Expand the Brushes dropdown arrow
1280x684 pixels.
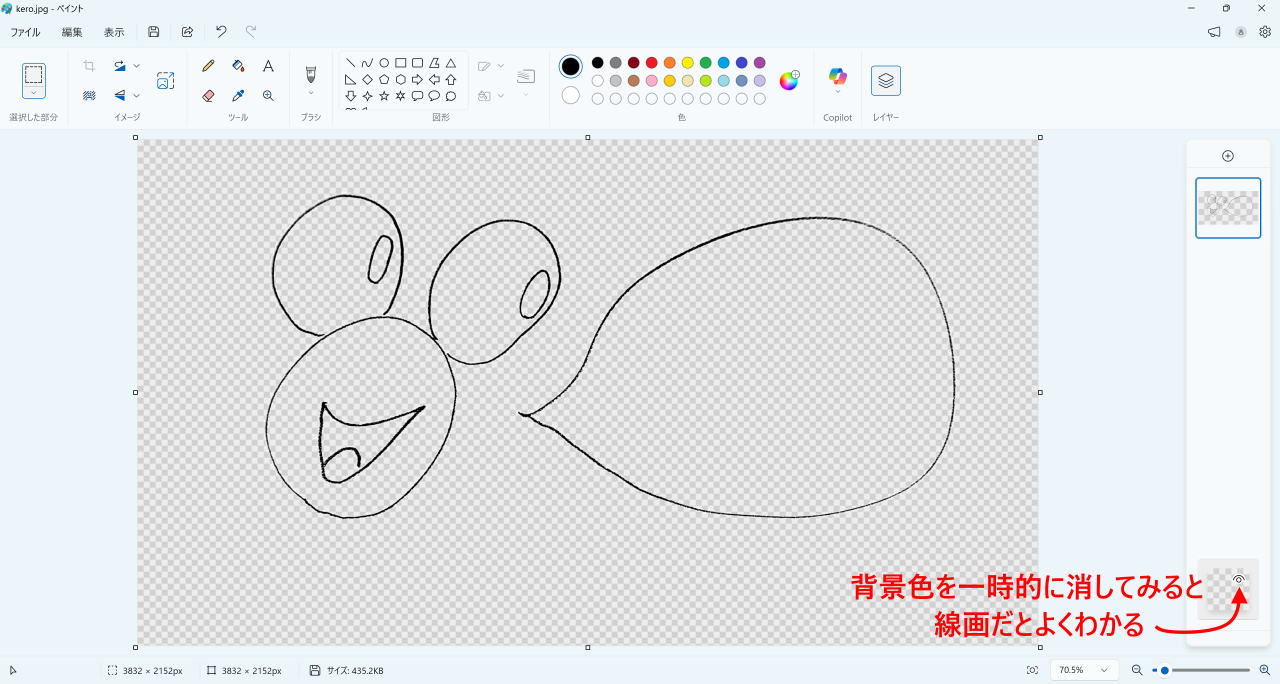[311, 94]
